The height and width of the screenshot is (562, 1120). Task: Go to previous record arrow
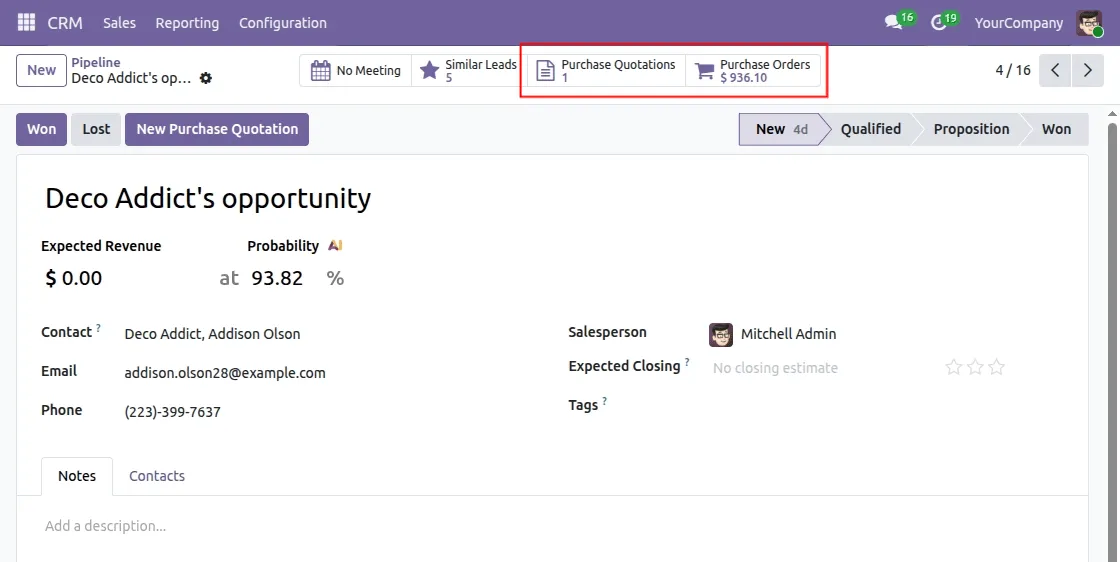point(1055,71)
